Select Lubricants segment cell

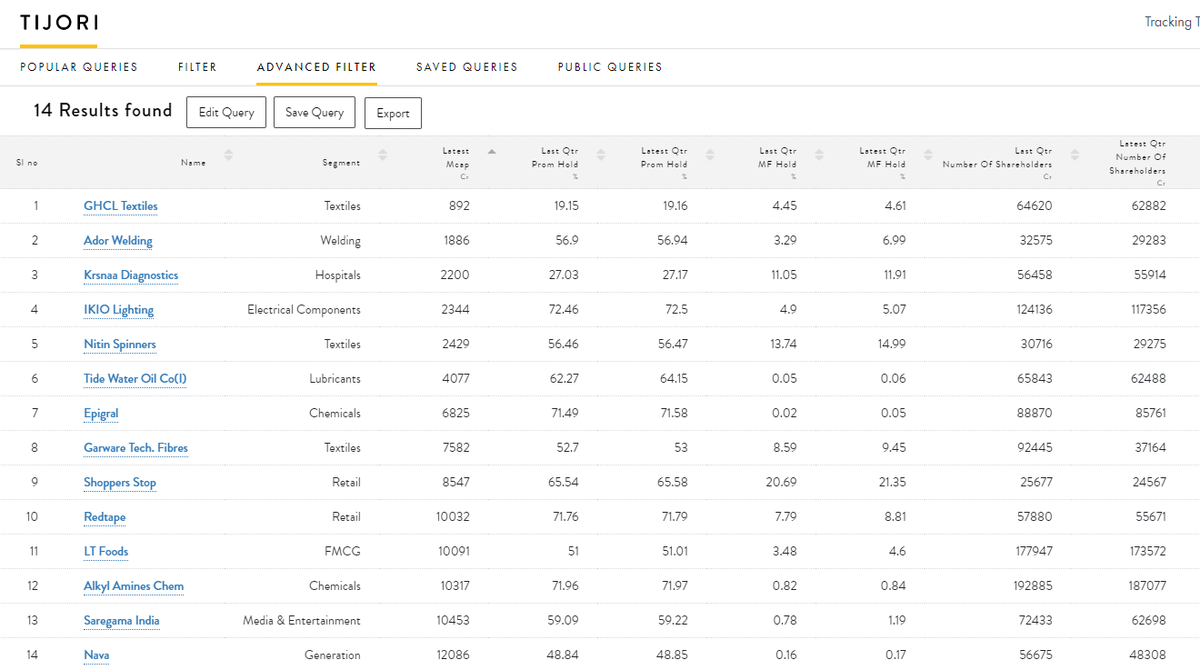click(335, 379)
